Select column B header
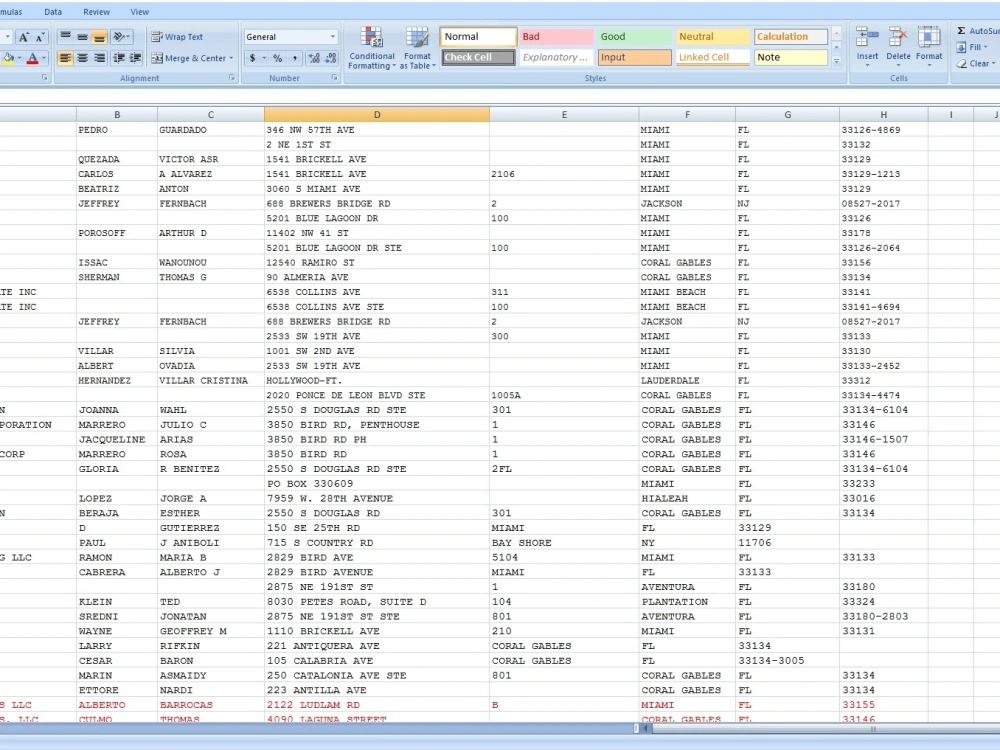 [x=117, y=115]
